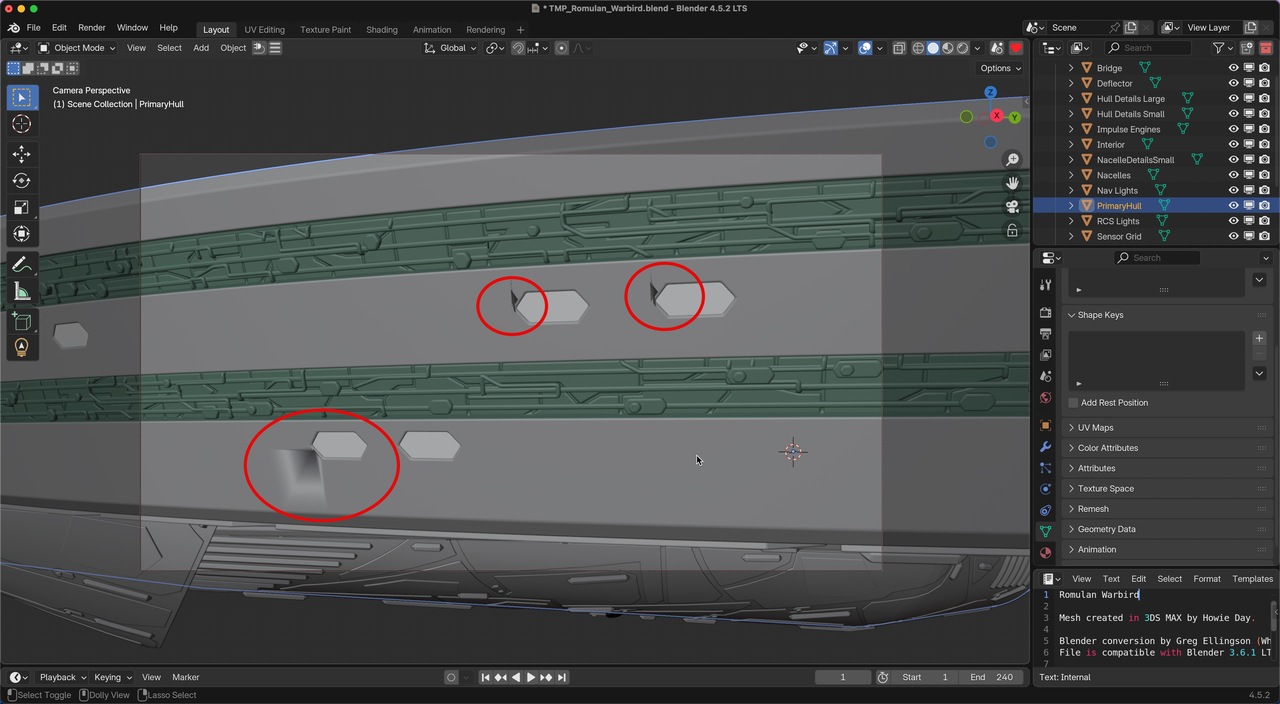Click the Zoom viewport magnifier icon

(x=1012, y=160)
